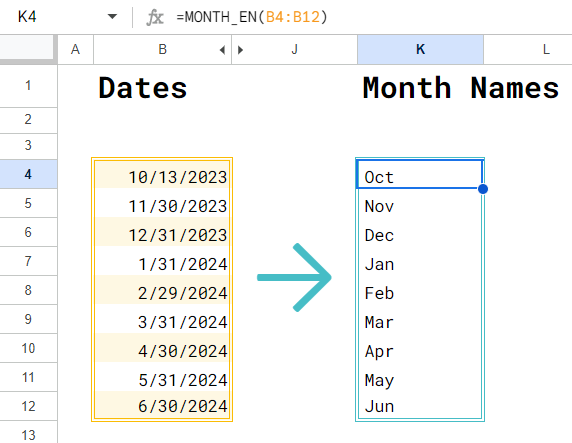Select row 1 header
This screenshot has height=443, width=572.
click(28, 86)
